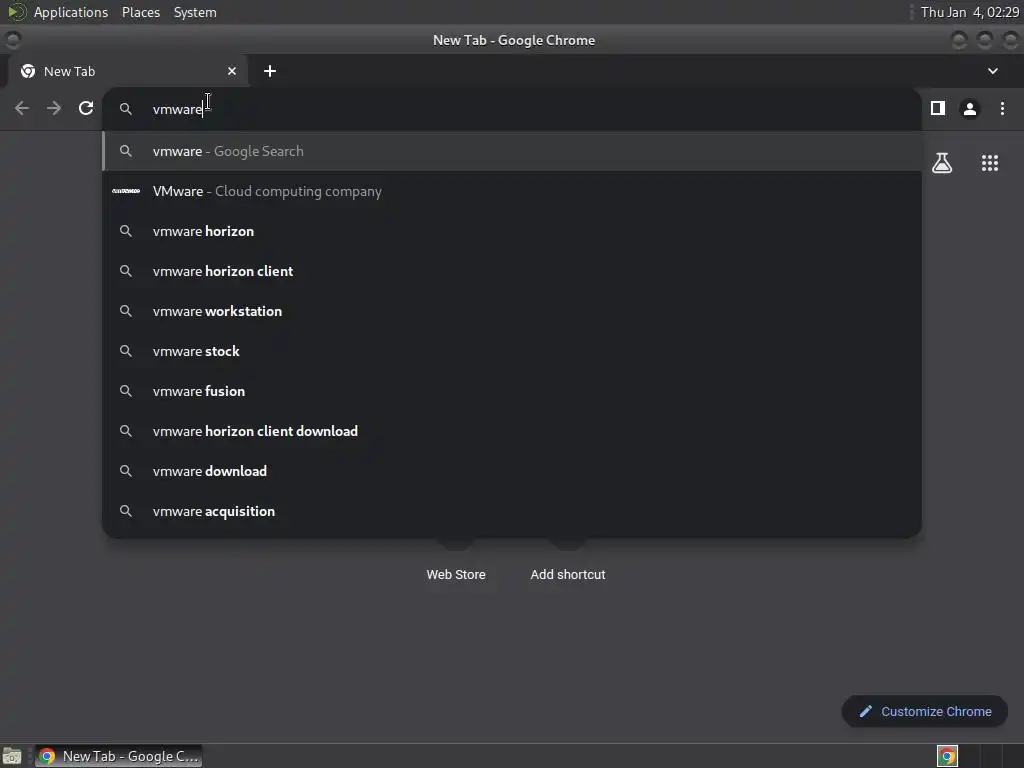Click the VMware logo icon in suggestions
This screenshot has height=768, width=1024.
pos(126,191)
